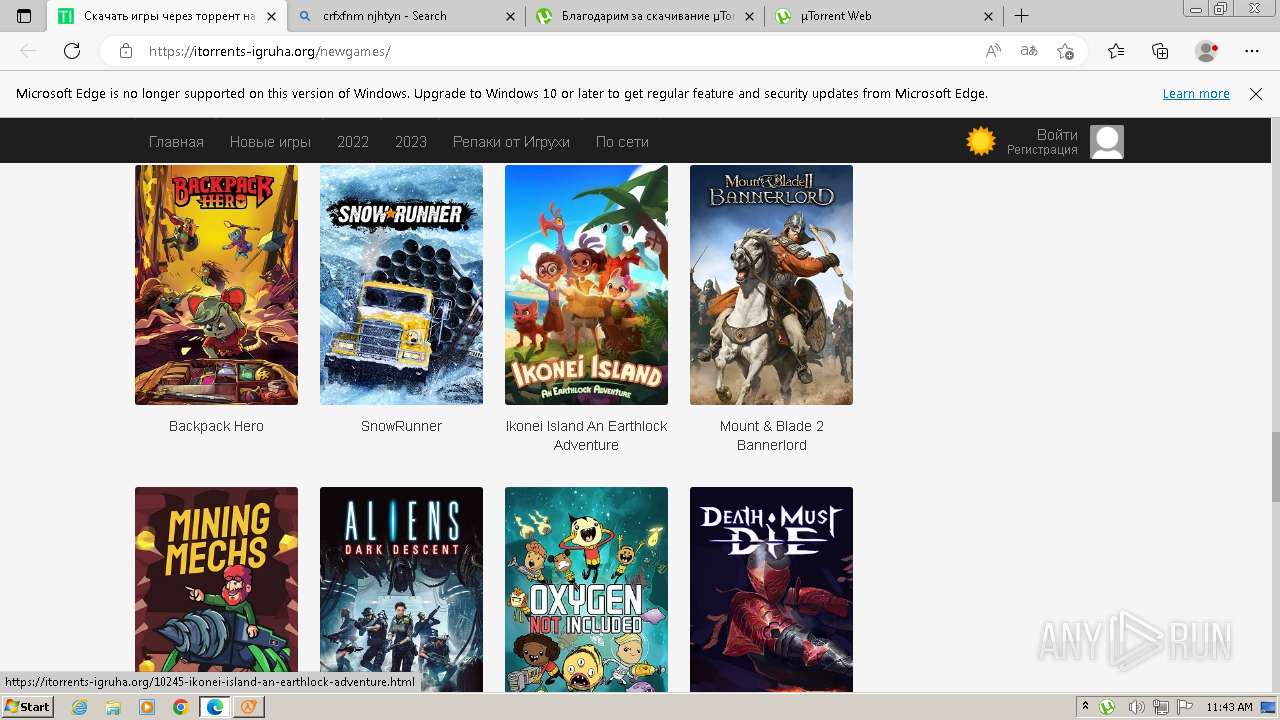Open Collections panel
1280x720 pixels.
pyautogui.click(x=1160, y=51)
